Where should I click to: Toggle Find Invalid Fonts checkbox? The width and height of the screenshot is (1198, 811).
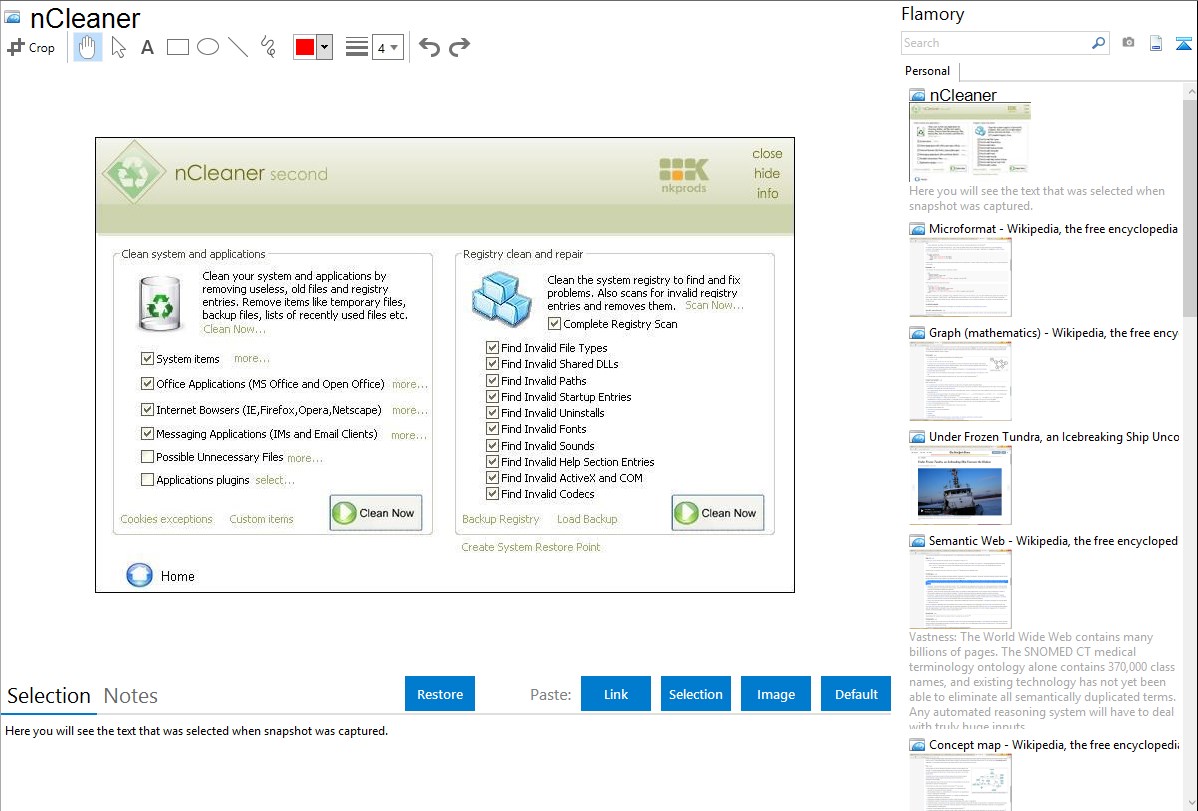[492, 429]
